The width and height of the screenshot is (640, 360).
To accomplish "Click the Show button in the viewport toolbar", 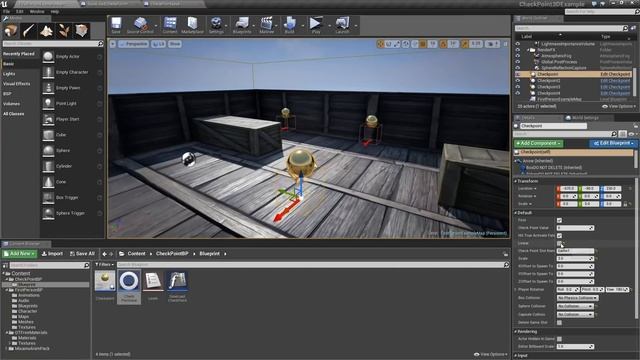I will (175, 44).
